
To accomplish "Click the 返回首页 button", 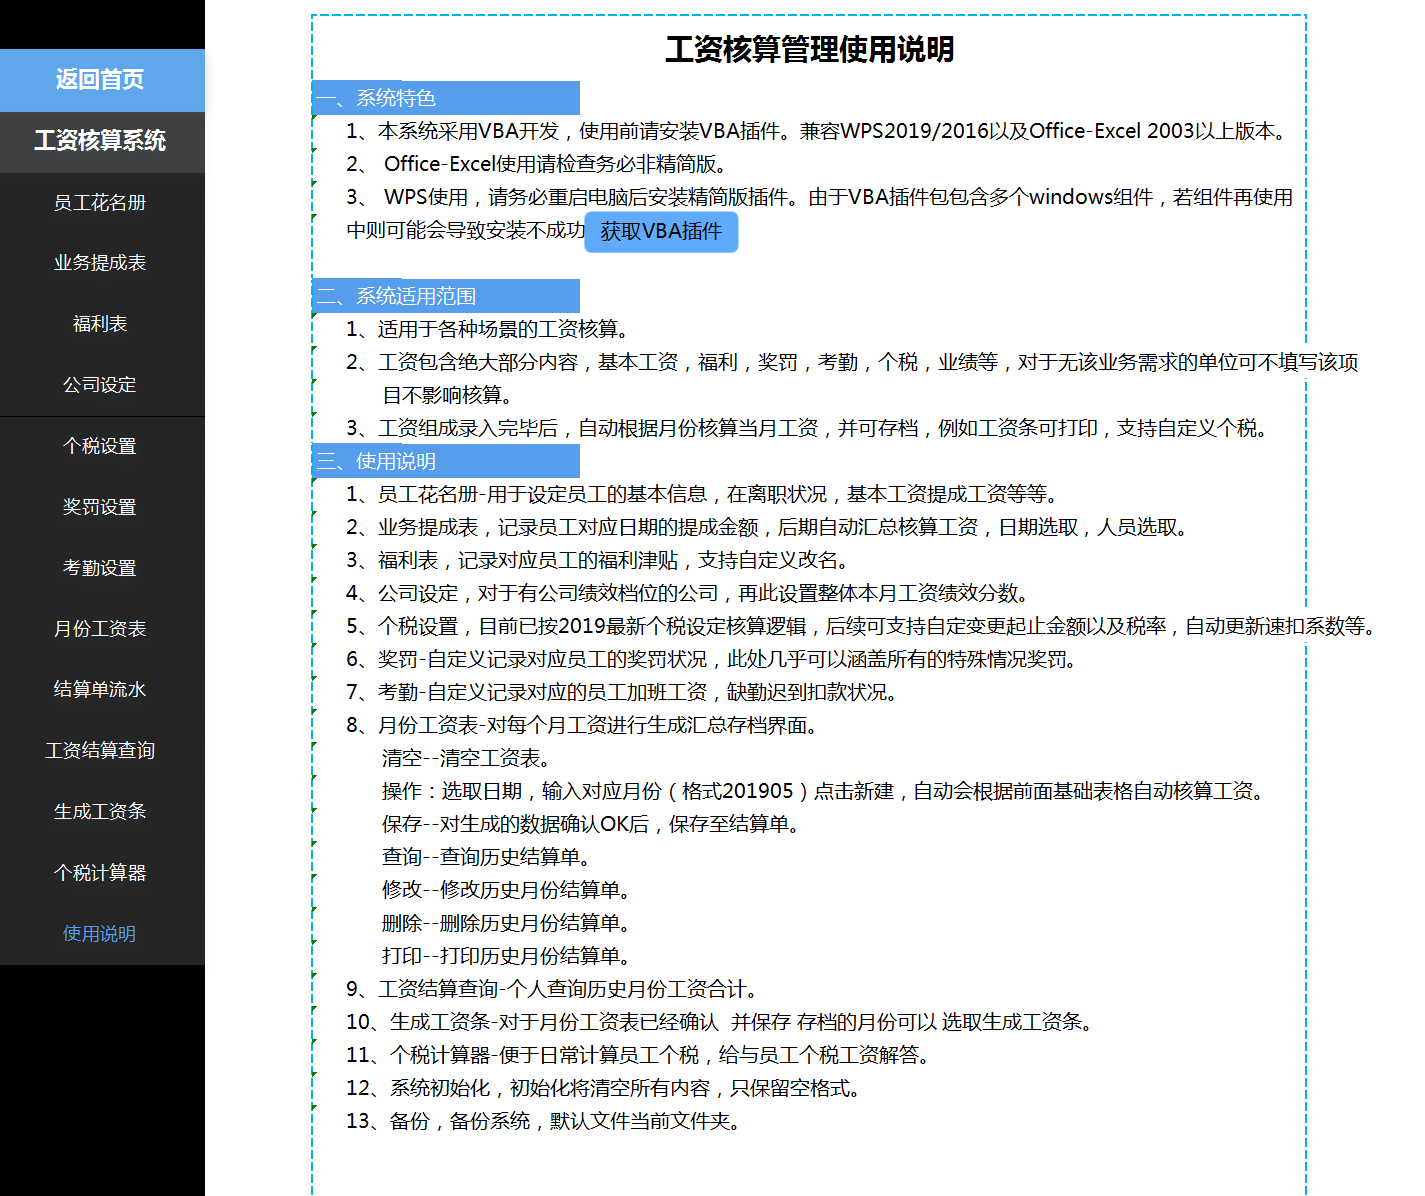I will point(100,80).
